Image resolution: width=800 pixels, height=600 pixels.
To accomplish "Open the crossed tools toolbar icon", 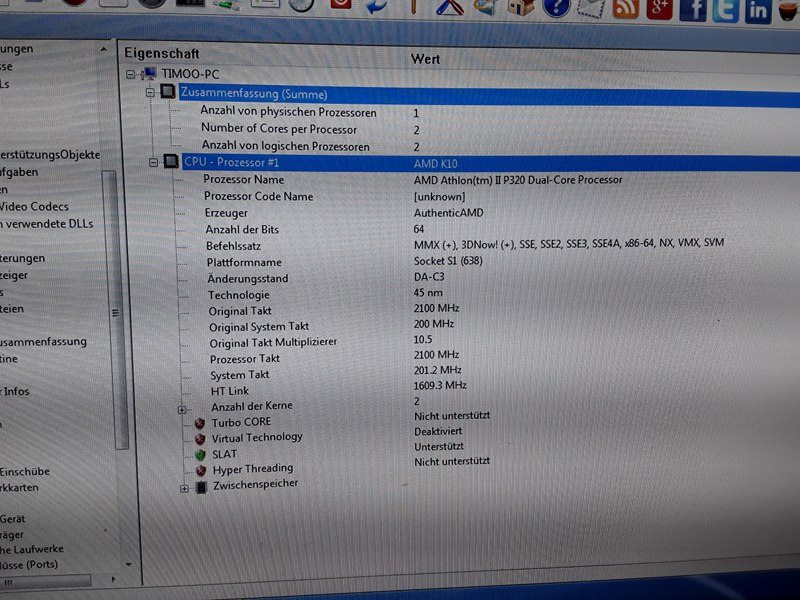I will pos(449,6).
